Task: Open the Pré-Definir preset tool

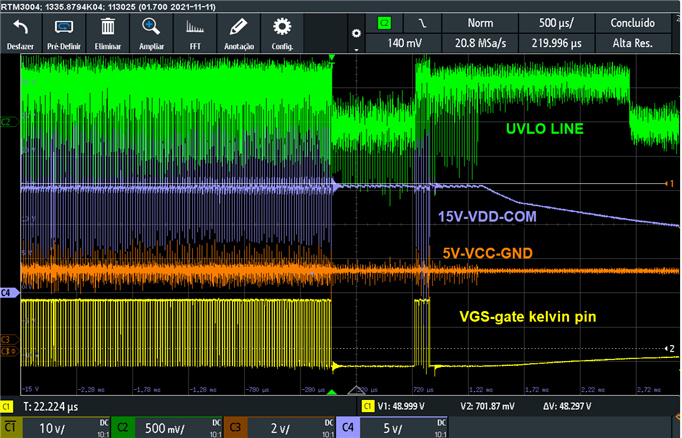Action: click(x=64, y=34)
